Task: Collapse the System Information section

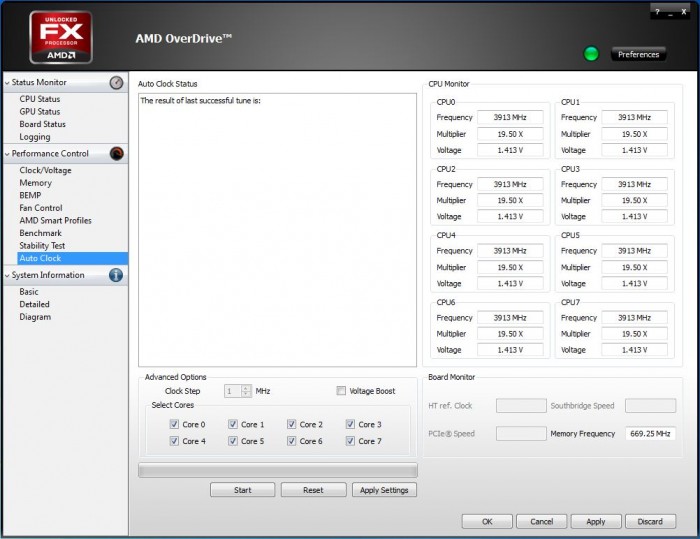Action: [x=7, y=276]
